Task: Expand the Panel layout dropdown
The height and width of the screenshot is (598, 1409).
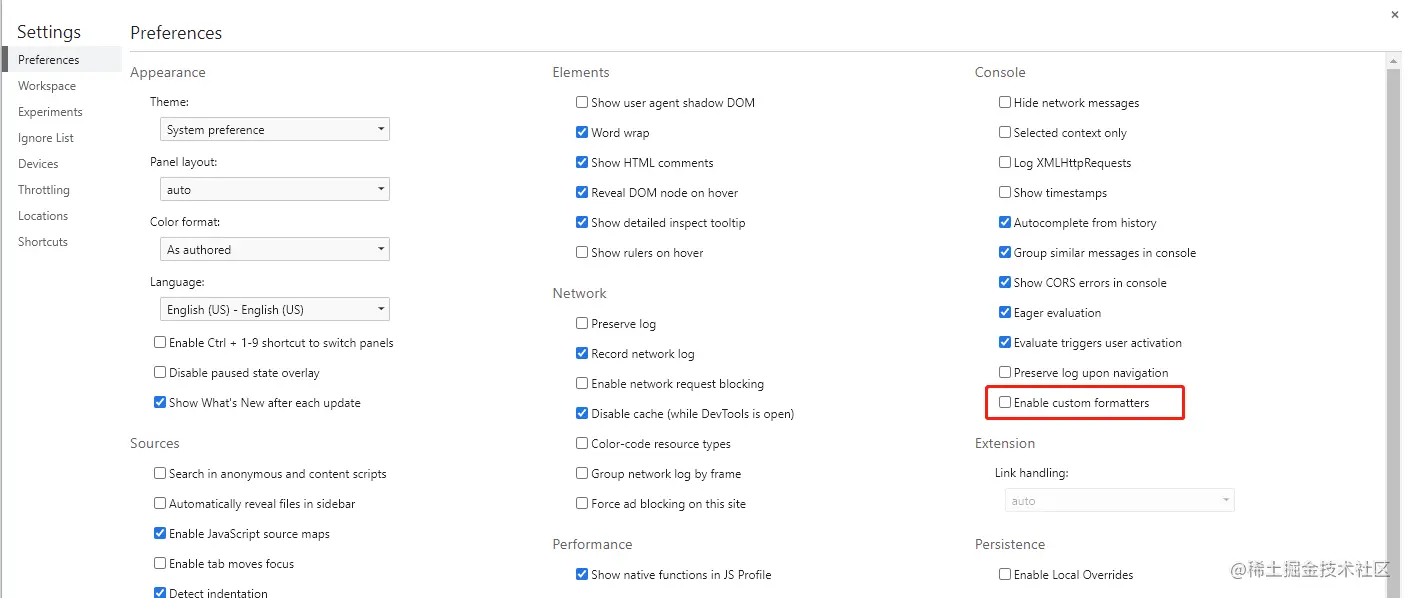Action: [274, 190]
